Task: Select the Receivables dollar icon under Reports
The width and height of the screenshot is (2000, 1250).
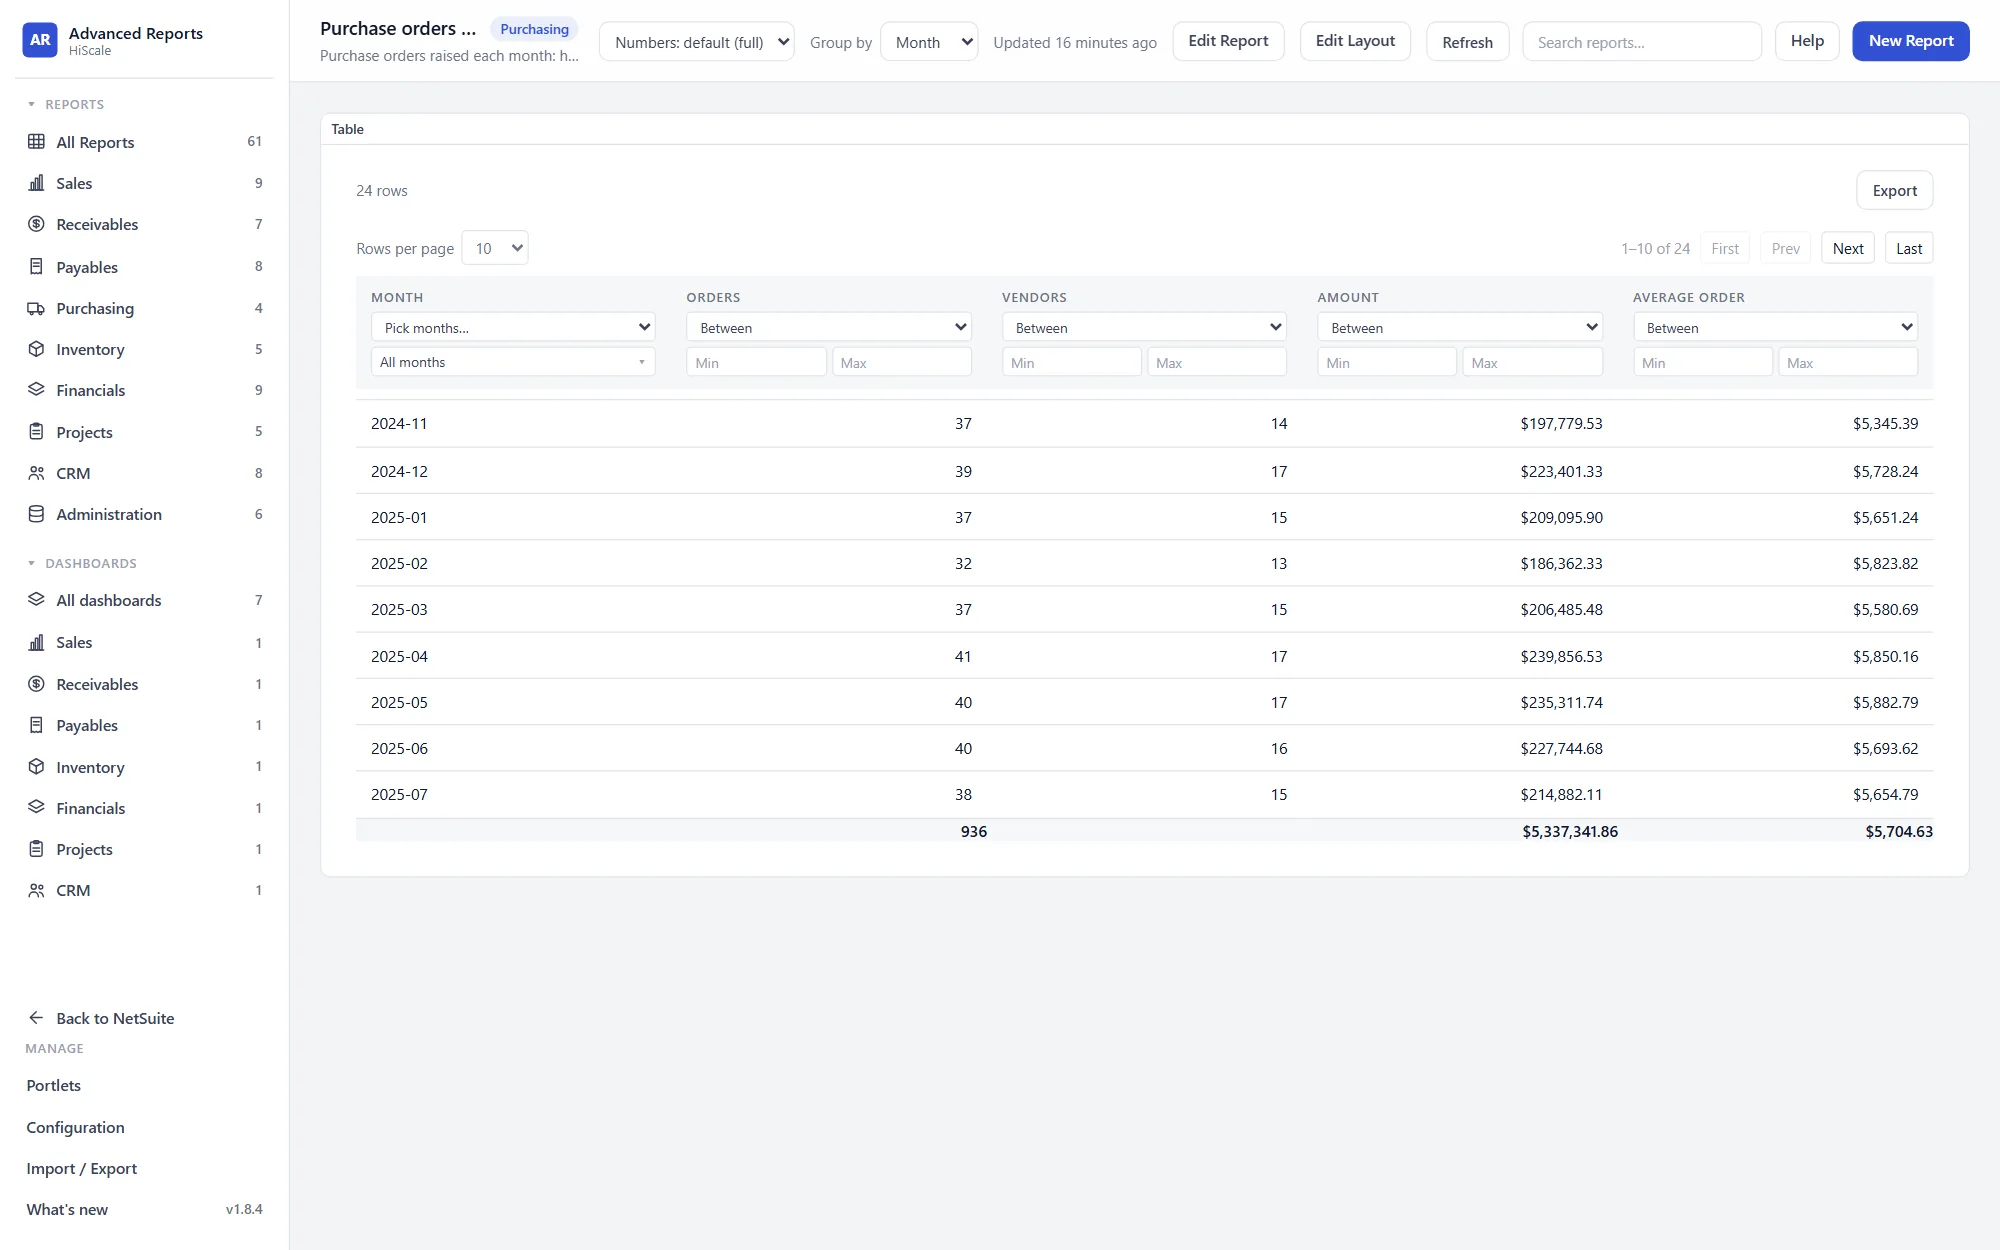Action: pyautogui.click(x=36, y=224)
